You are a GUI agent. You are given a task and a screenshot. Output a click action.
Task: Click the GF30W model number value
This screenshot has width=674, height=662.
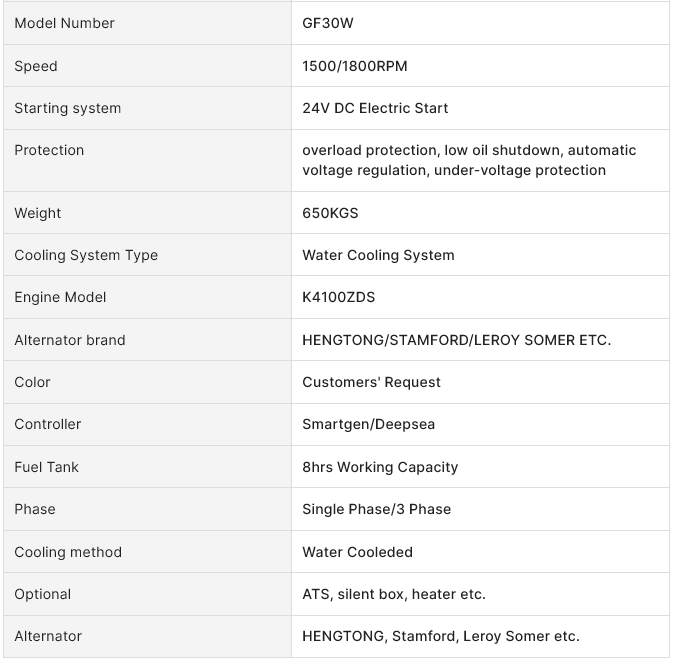point(328,23)
